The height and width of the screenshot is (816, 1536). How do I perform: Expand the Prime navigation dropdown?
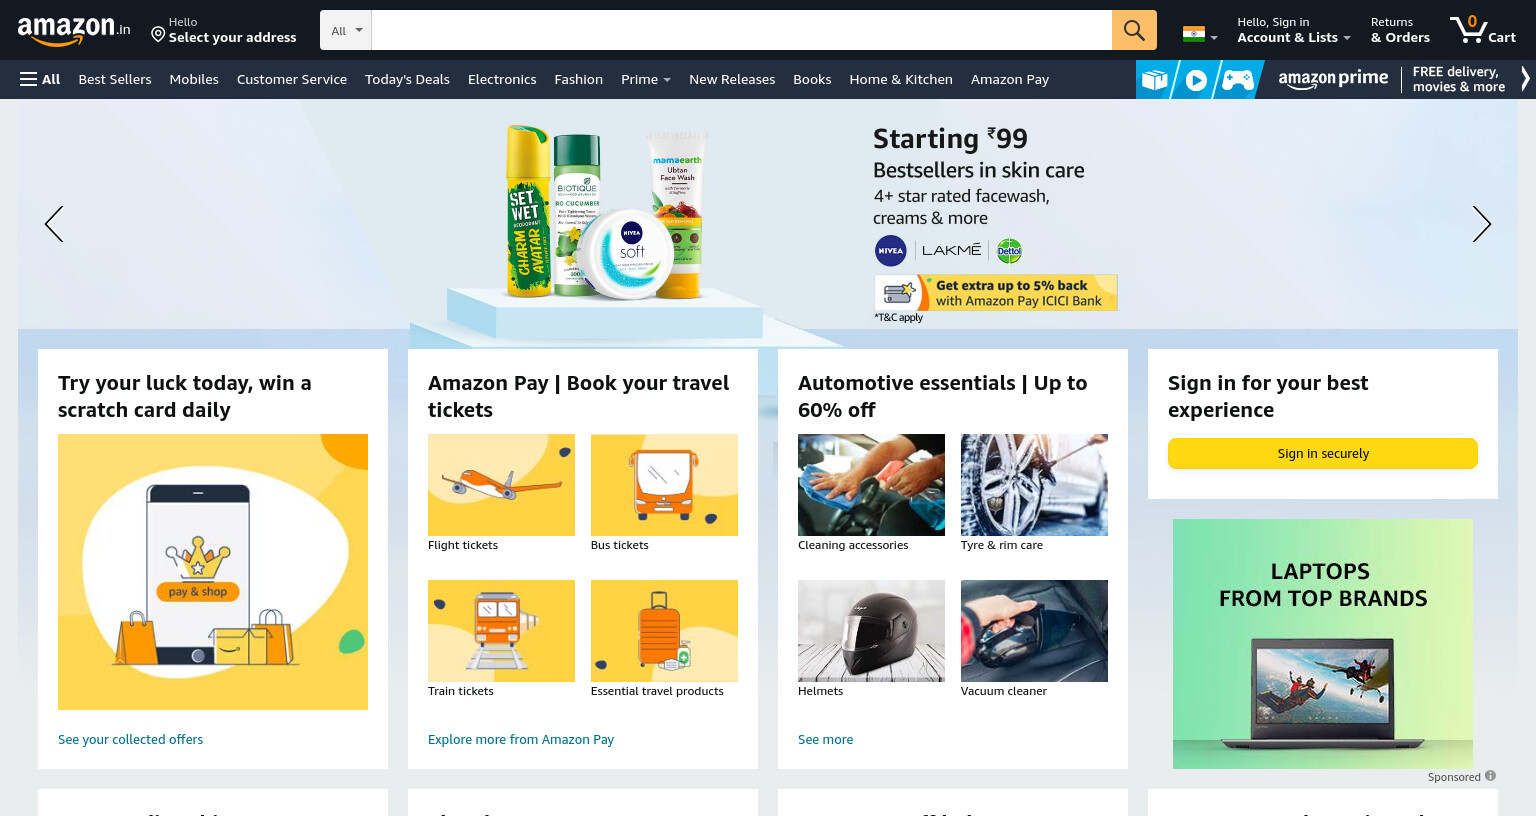(x=646, y=79)
